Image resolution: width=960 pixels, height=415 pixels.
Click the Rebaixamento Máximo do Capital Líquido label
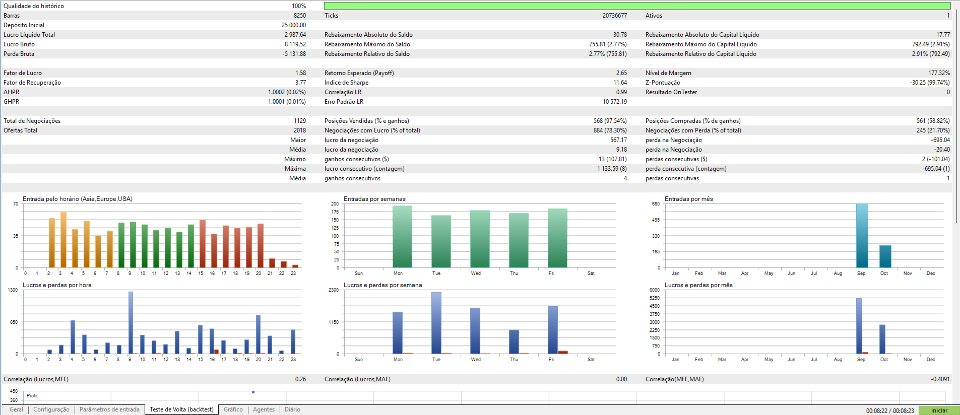coord(701,45)
